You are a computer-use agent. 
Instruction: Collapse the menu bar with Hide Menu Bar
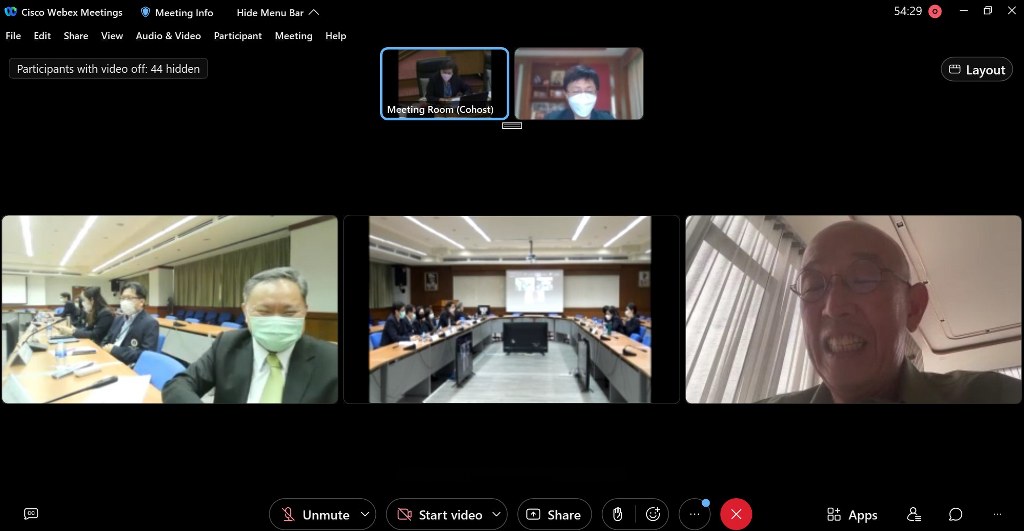point(277,13)
